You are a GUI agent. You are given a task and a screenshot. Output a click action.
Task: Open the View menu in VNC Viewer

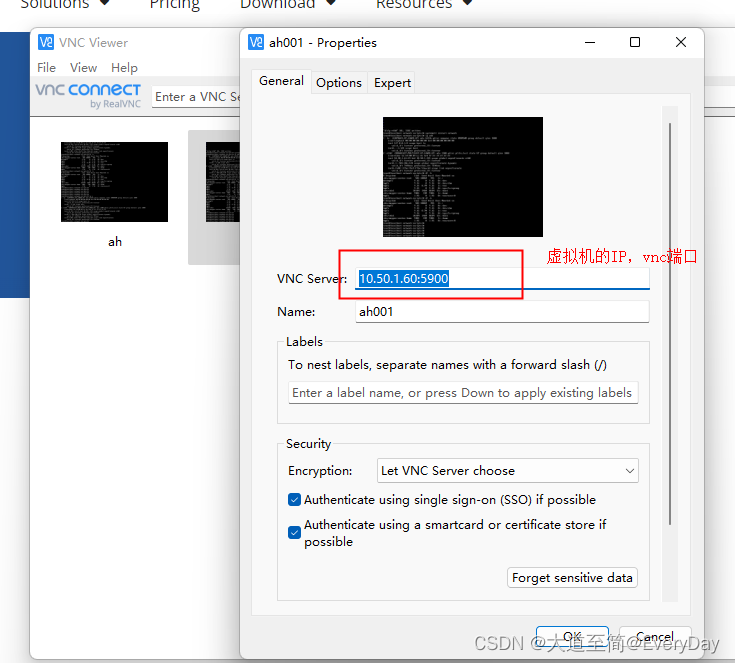(x=83, y=68)
